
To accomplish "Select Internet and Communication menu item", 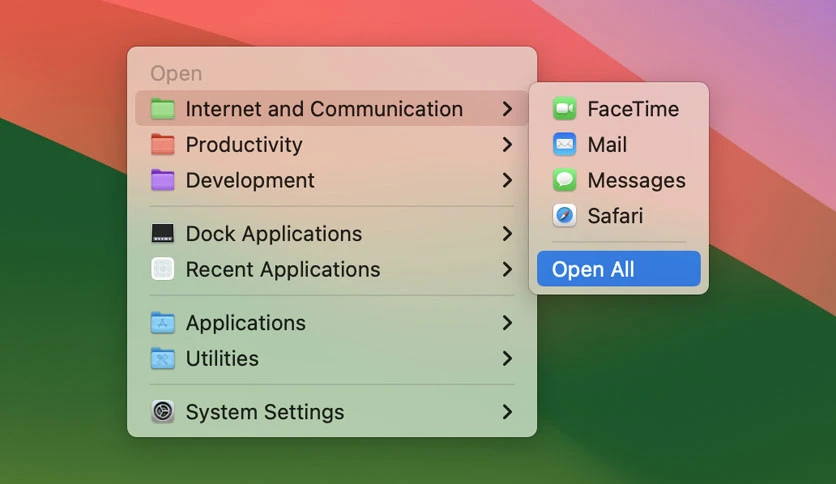I will pyautogui.click(x=332, y=109).
